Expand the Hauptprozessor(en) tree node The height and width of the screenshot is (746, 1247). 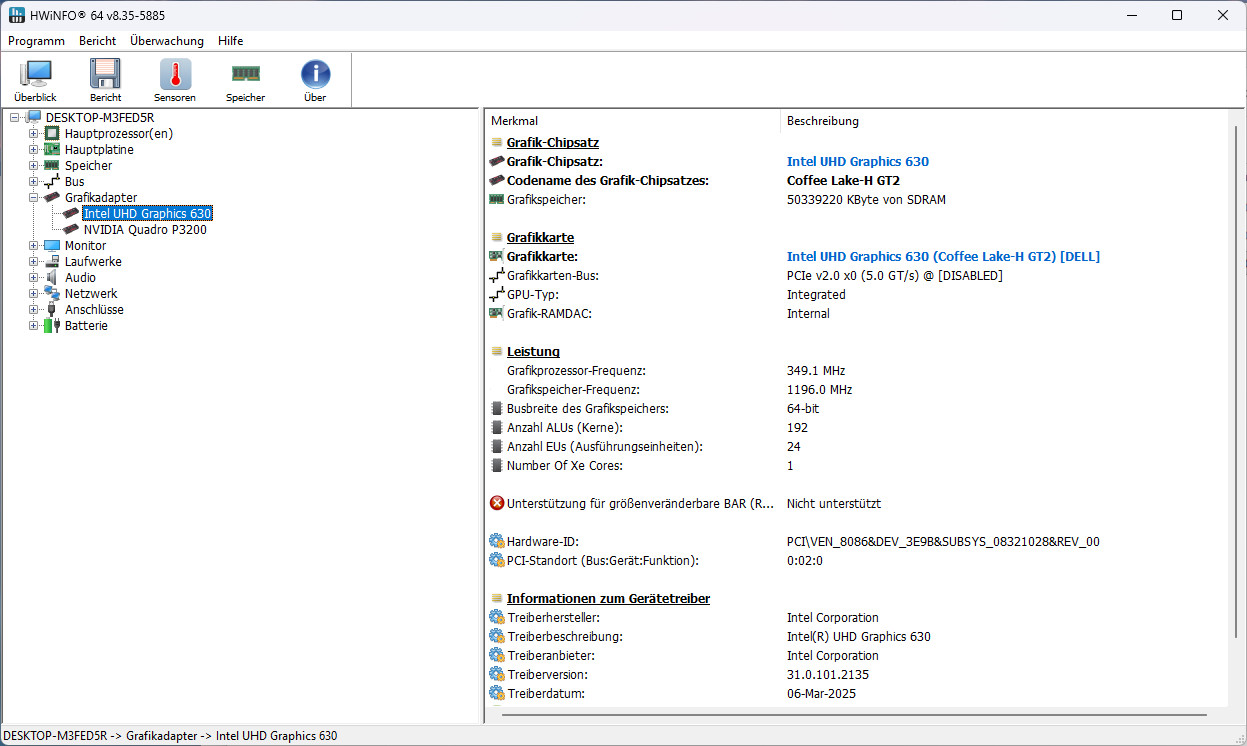[34, 134]
